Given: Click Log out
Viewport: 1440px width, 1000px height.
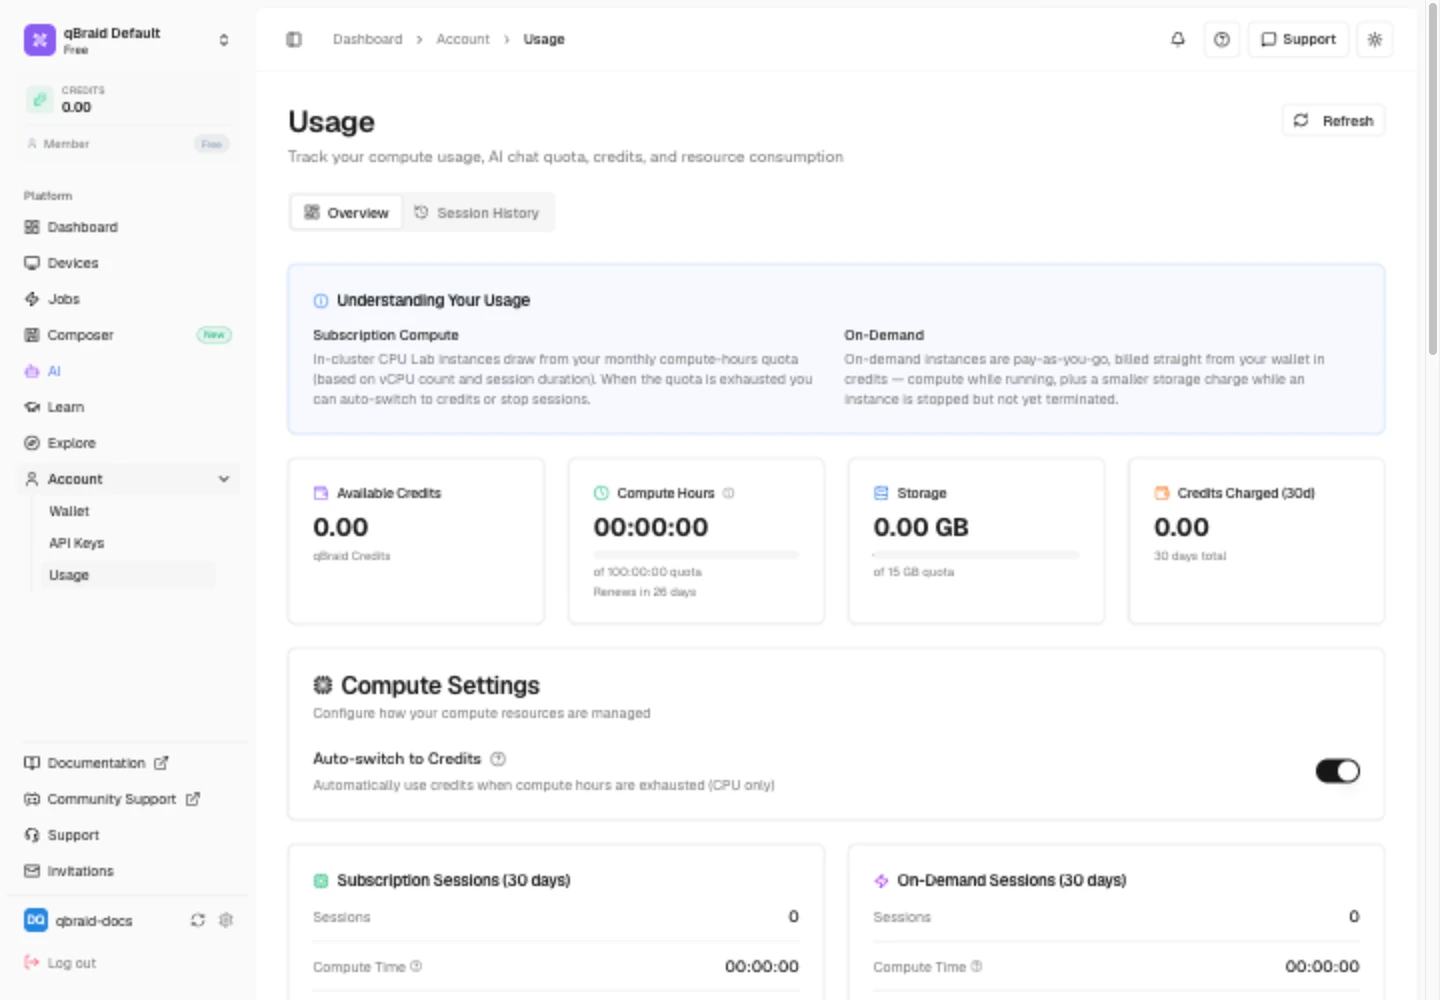Looking at the screenshot, I should point(60,963).
